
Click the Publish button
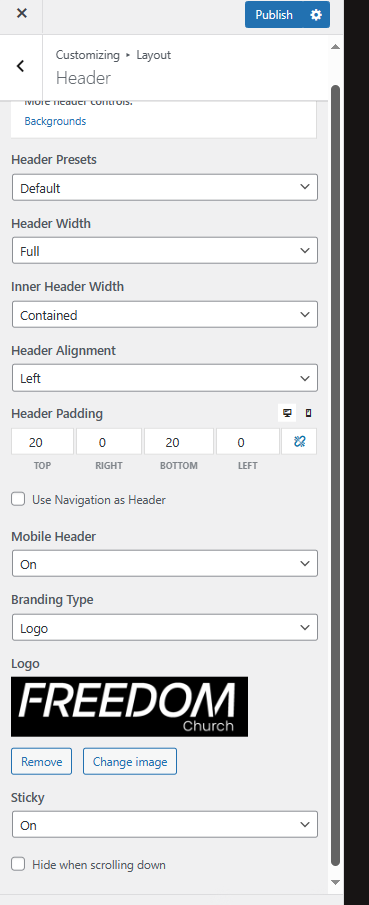274,14
